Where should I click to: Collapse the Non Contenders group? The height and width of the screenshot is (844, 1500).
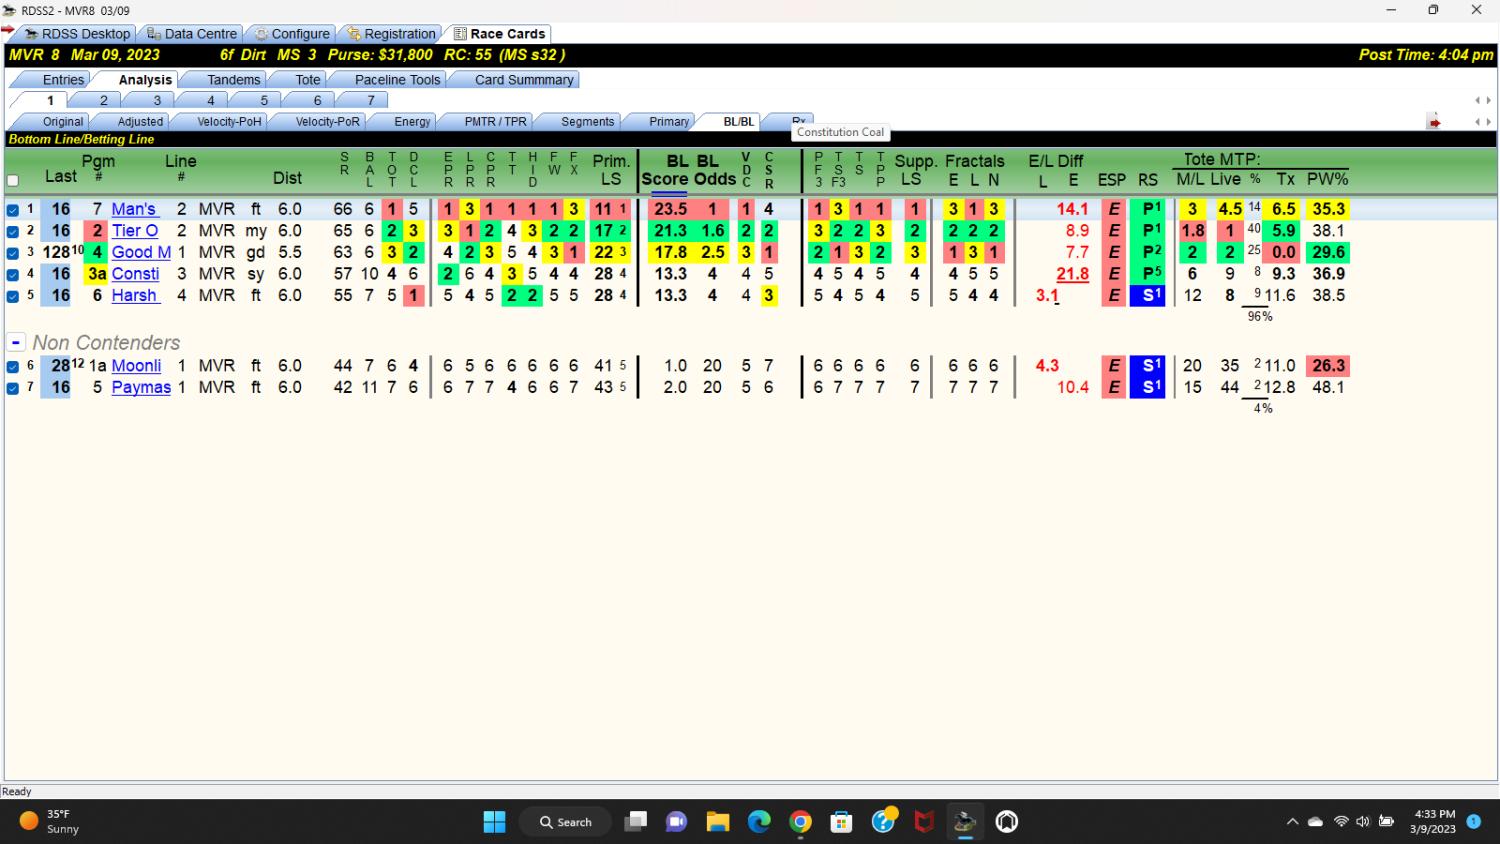pyautogui.click(x=16, y=342)
